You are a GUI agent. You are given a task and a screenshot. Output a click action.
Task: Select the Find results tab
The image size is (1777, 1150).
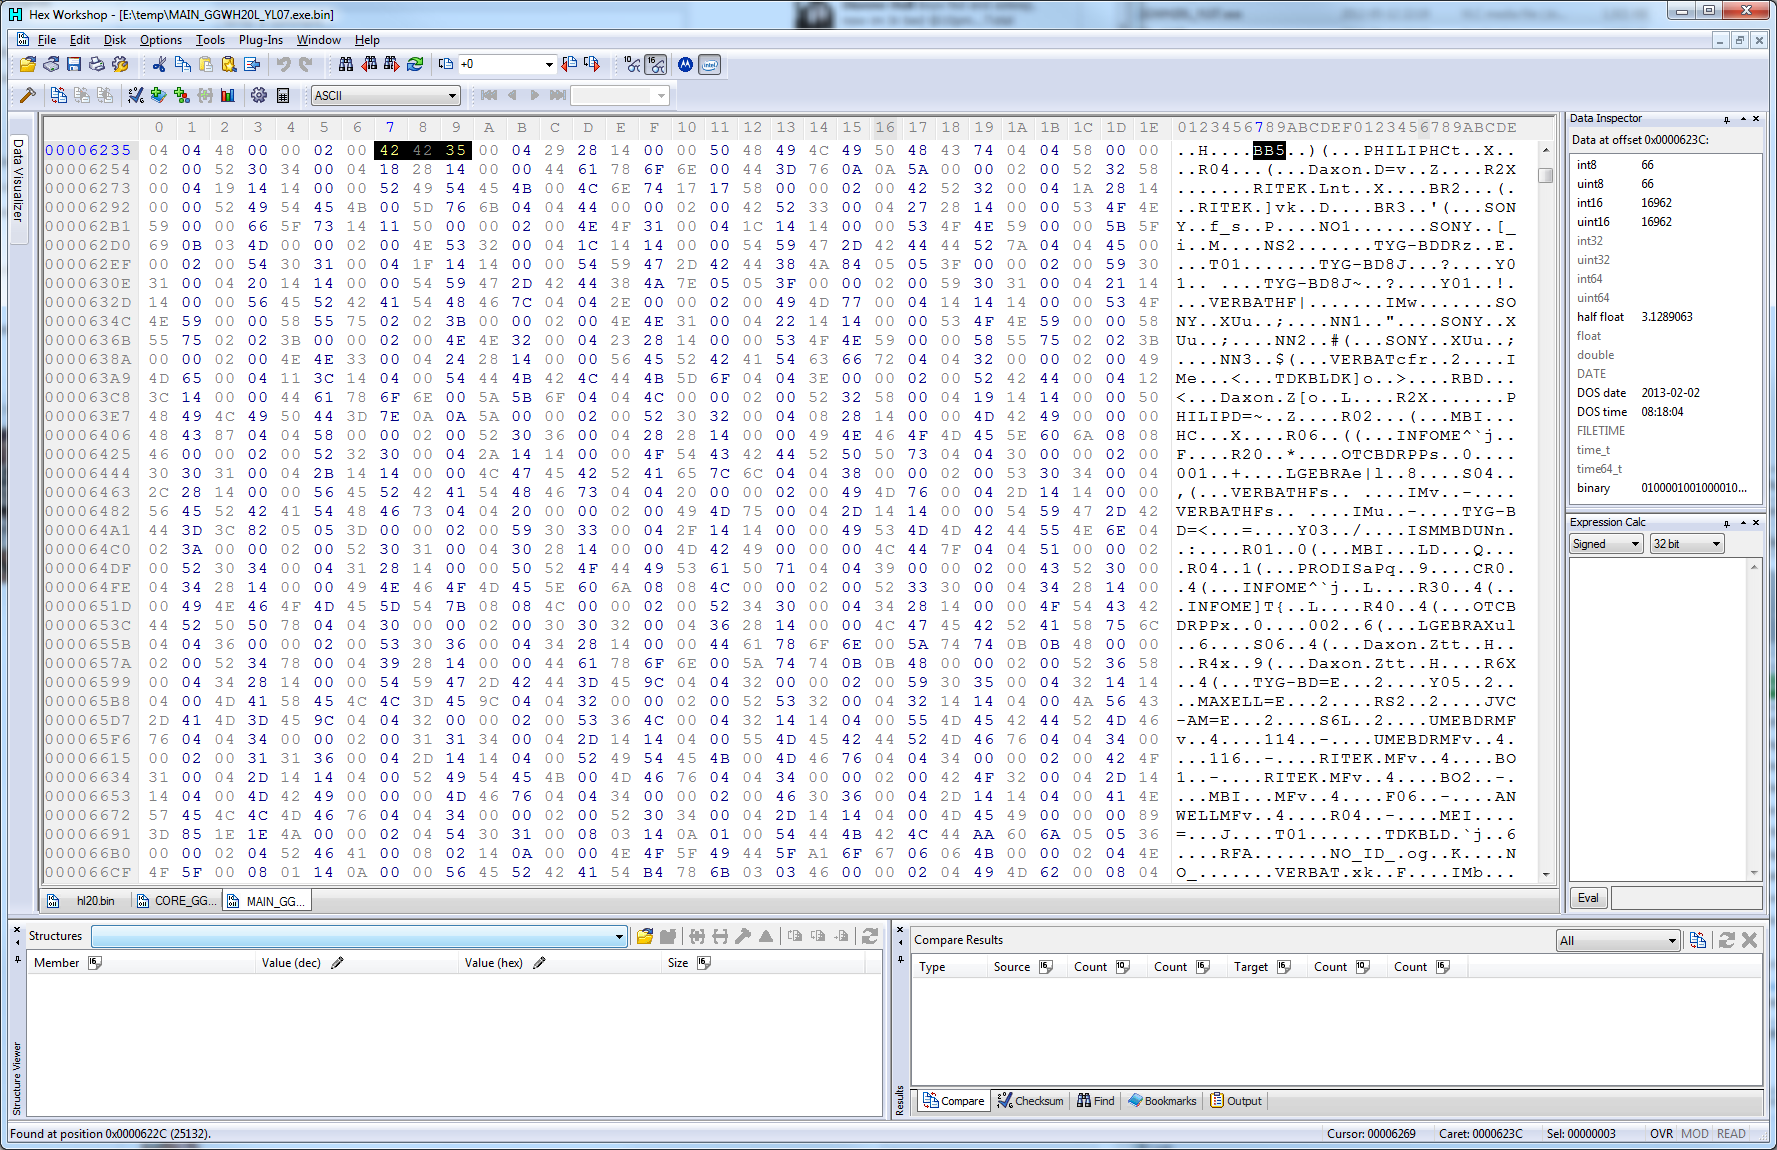click(x=1095, y=1100)
